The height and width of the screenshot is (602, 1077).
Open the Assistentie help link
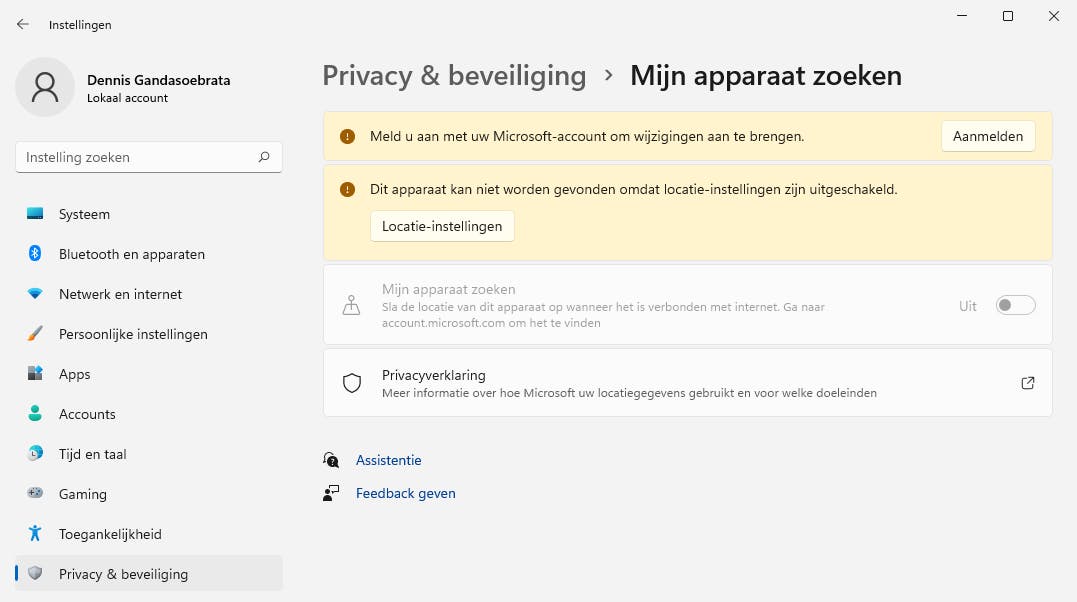[x=388, y=460]
